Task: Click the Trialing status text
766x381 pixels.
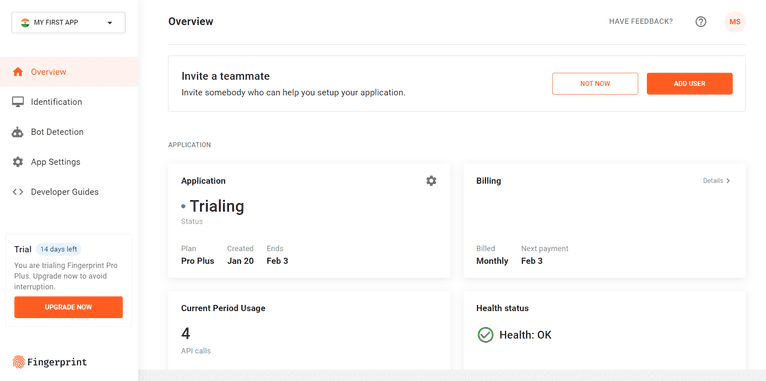Action: (217, 206)
